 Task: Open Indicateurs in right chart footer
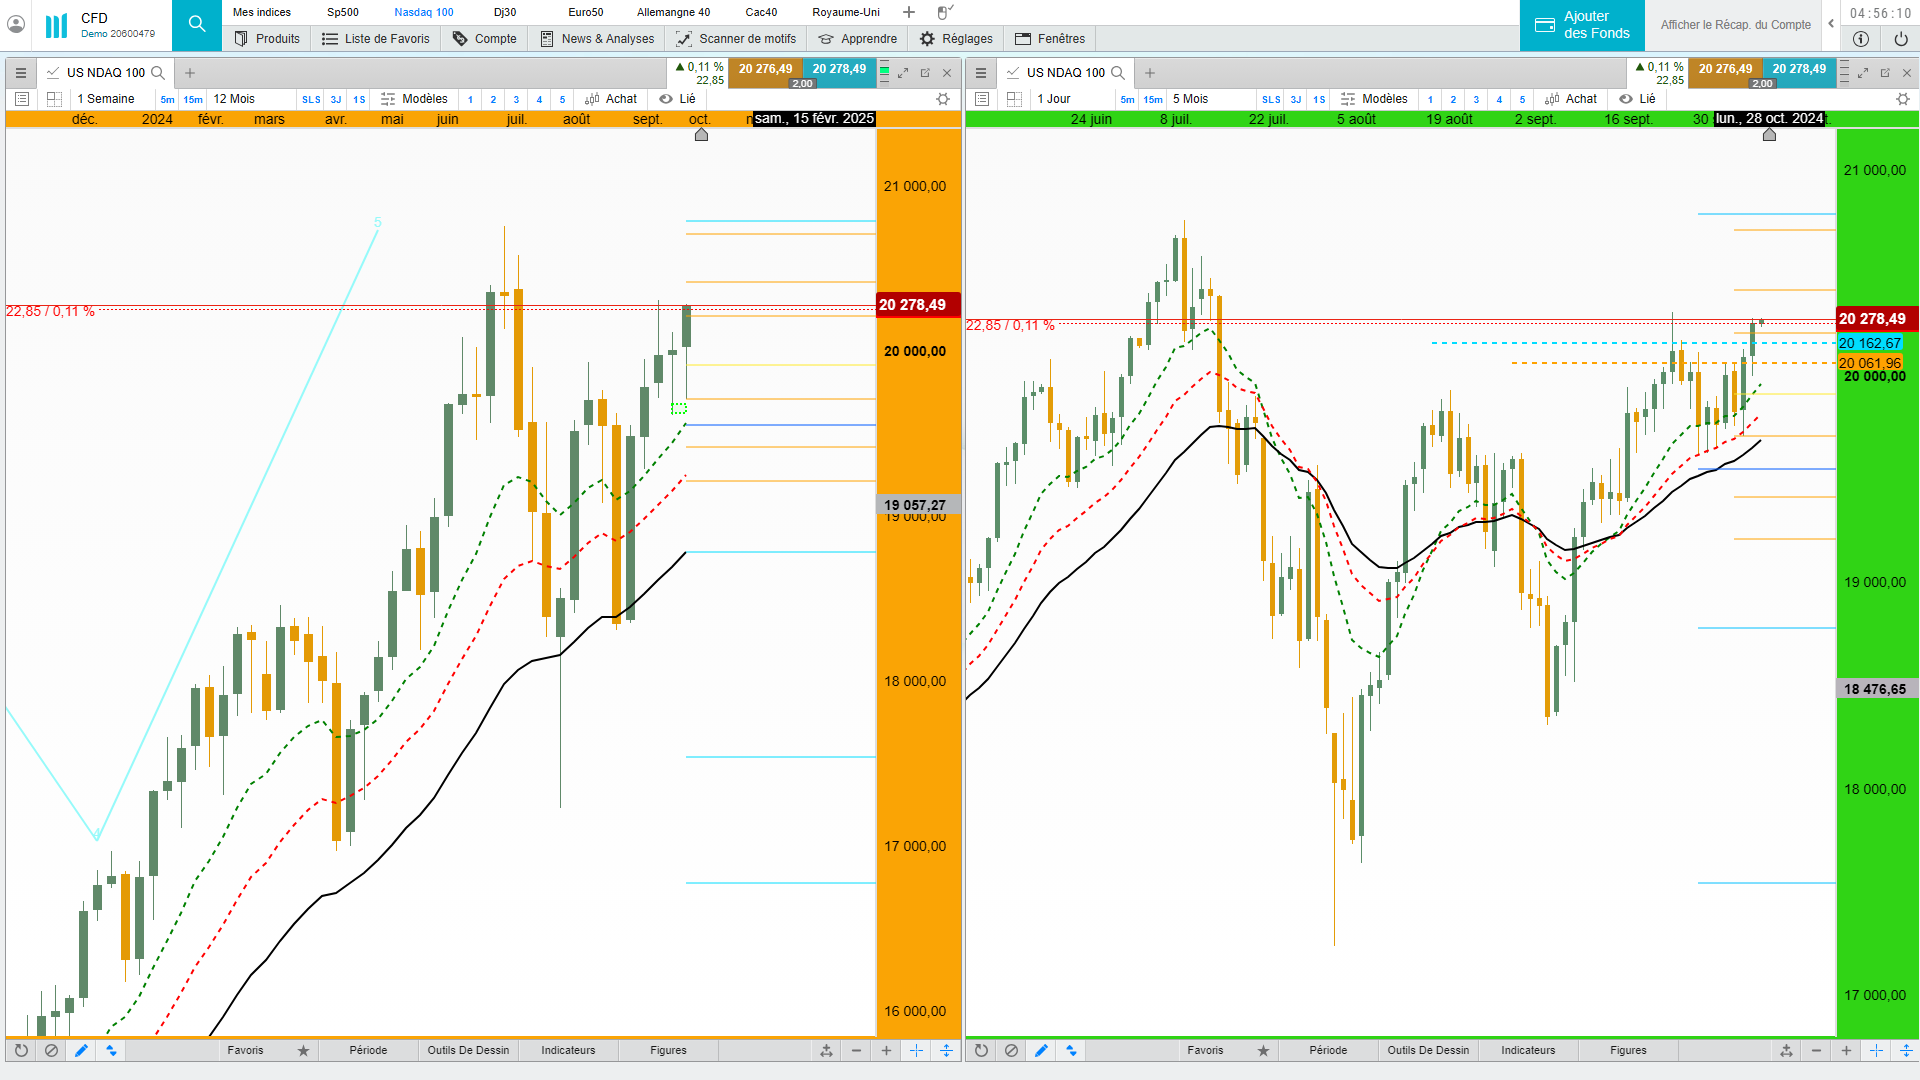(x=1527, y=1050)
